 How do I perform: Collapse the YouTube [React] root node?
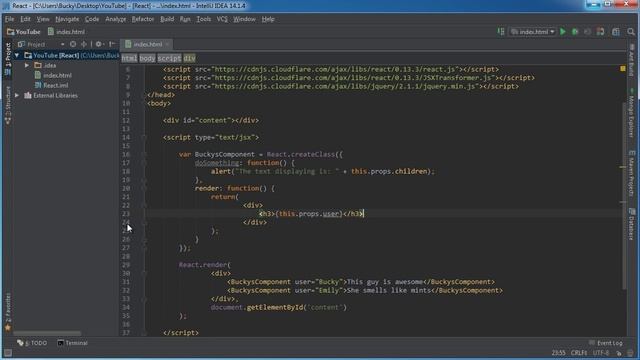point(17,55)
